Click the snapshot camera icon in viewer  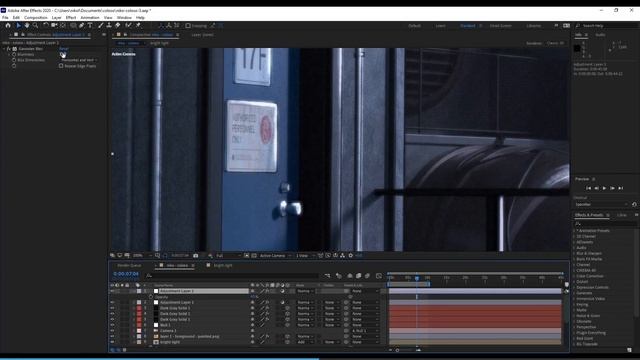click(196, 256)
